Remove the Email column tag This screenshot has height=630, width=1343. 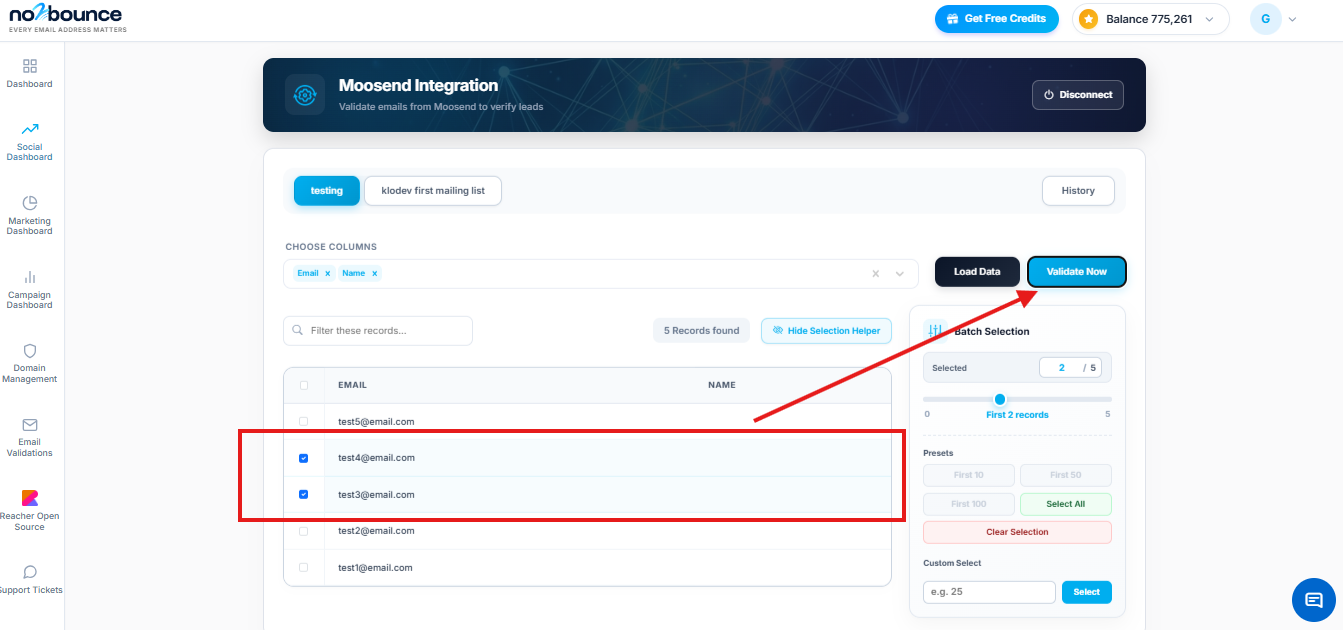[x=327, y=273]
